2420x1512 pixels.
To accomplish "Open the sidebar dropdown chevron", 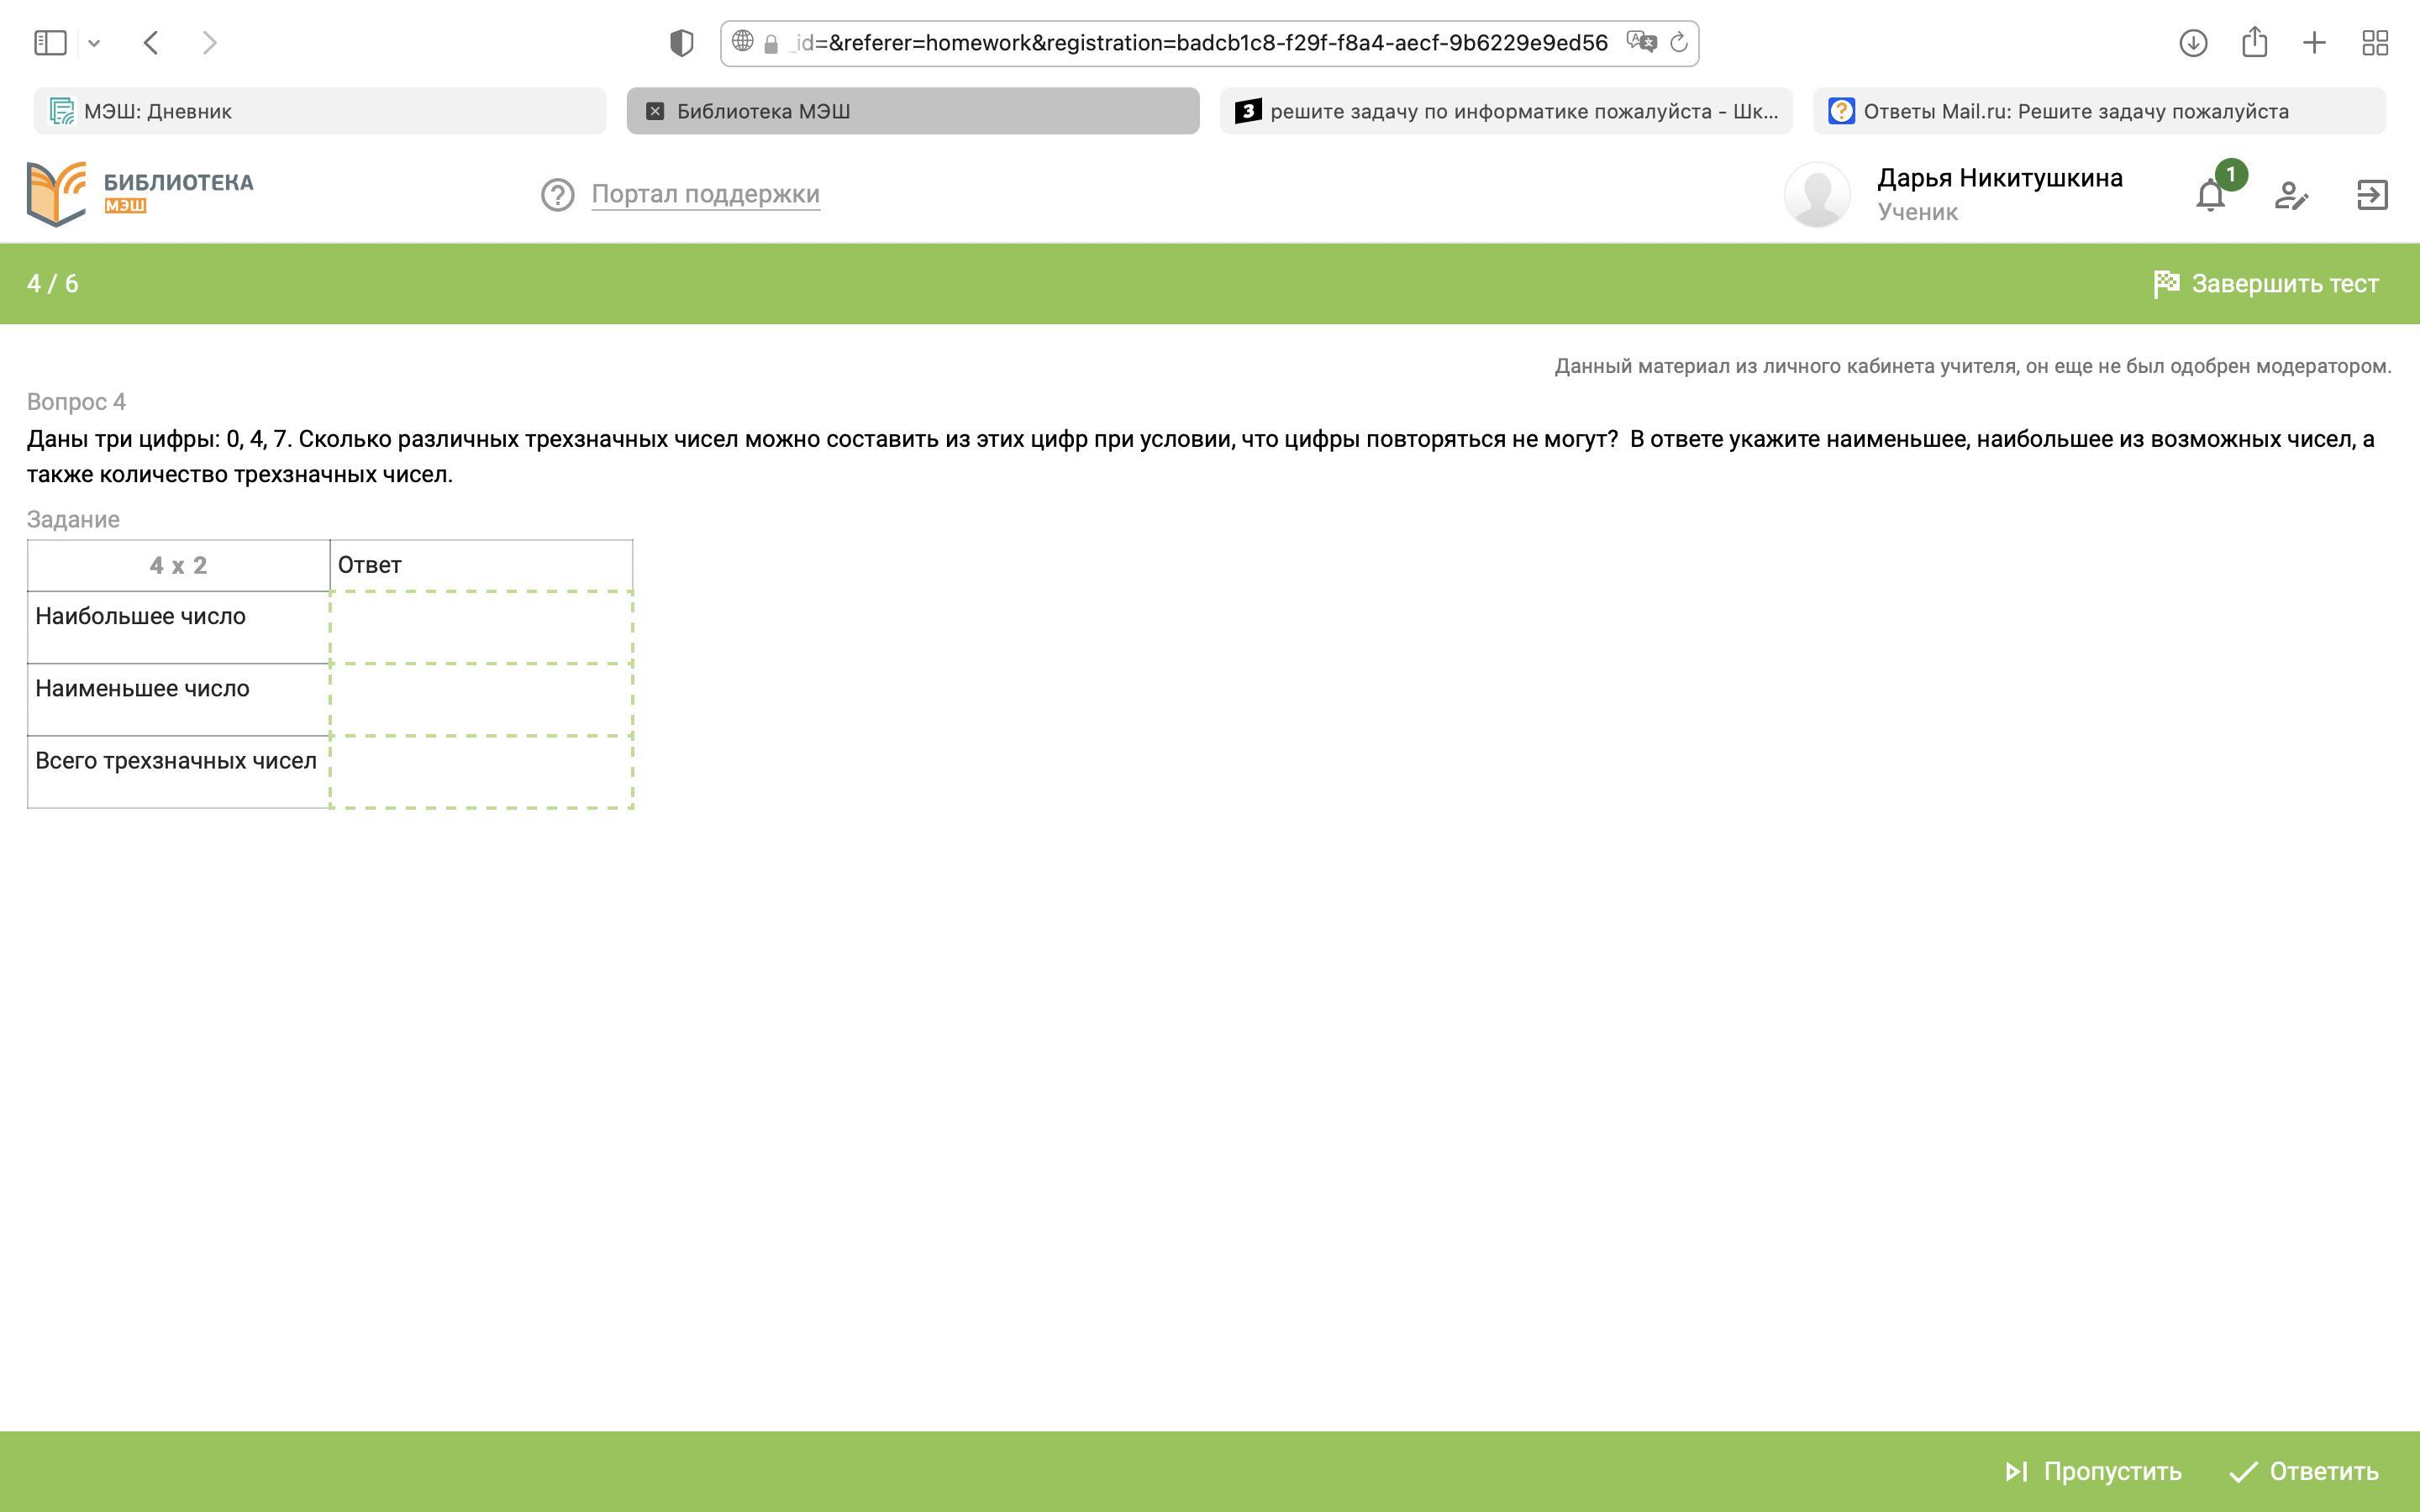I will tap(94, 43).
